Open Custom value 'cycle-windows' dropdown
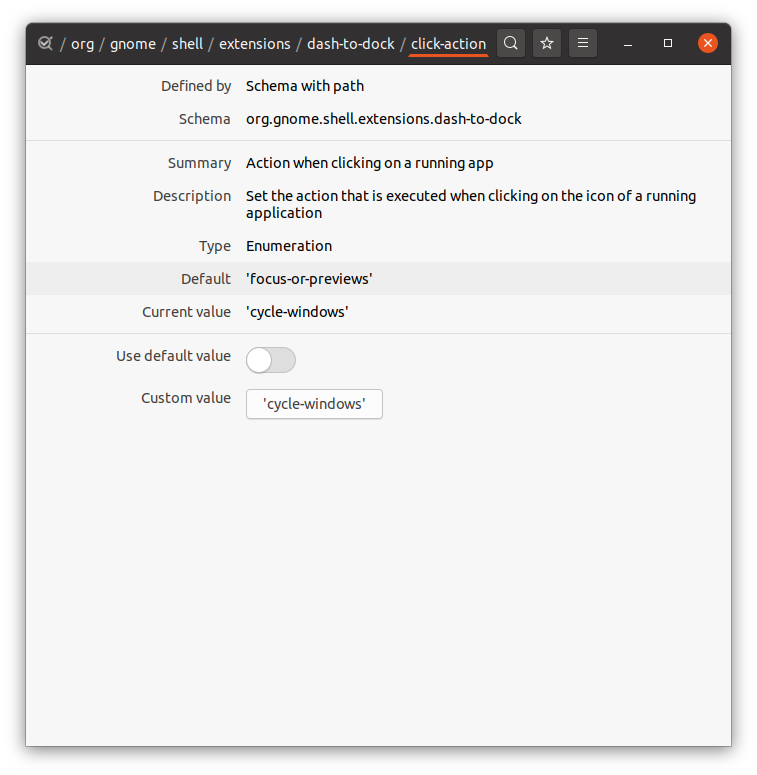The width and height of the screenshot is (757, 775). click(x=314, y=404)
